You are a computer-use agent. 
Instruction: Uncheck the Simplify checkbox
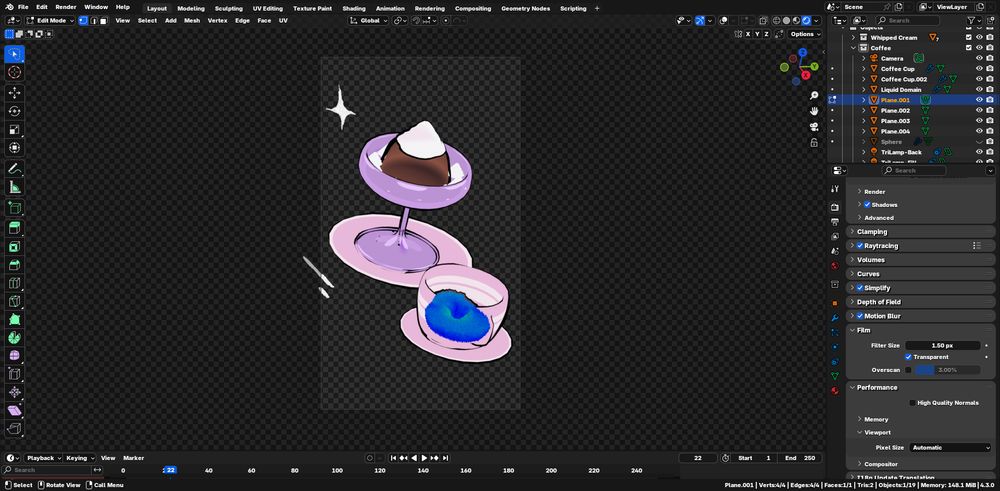pyautogui.click(x=860, y=288)
